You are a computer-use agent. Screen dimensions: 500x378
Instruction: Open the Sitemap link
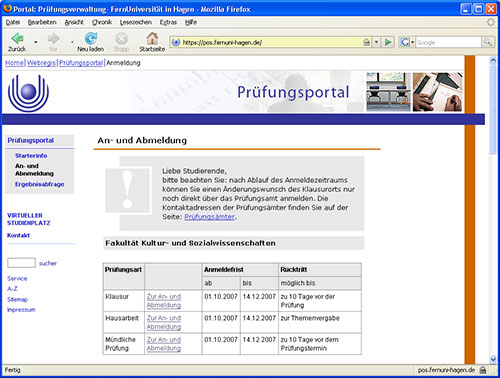[17, 299]
